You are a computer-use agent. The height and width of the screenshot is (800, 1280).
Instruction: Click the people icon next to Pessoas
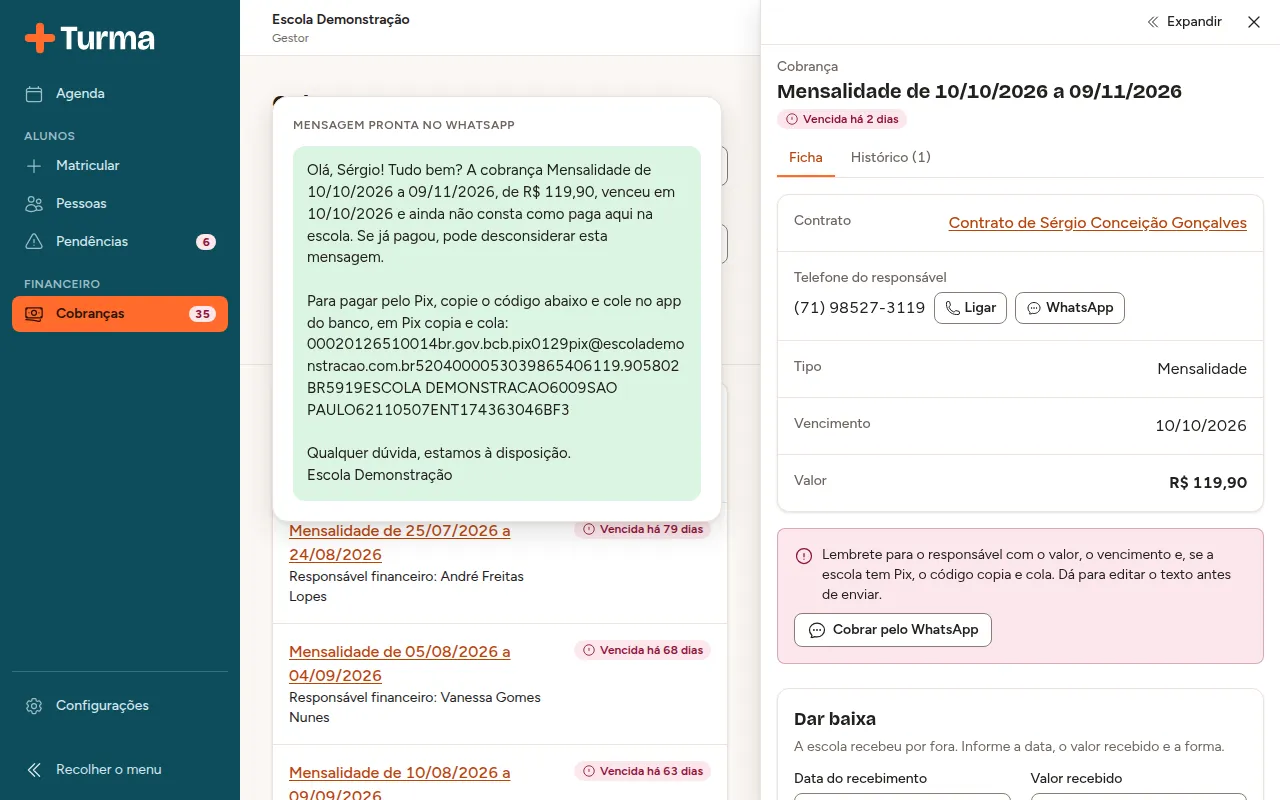[x=34, y=204]
